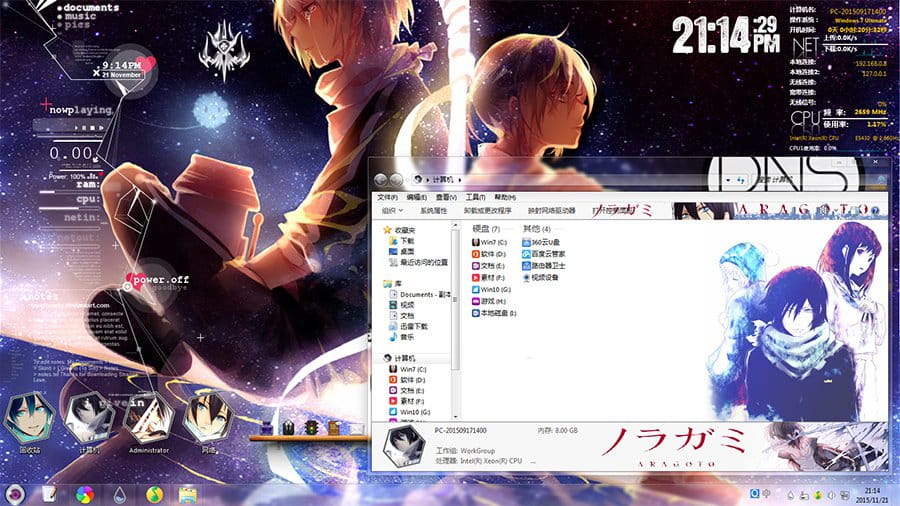900x506 pixels.
Task: Click the Explorer forward arrow button
Action: coord(396,180)
